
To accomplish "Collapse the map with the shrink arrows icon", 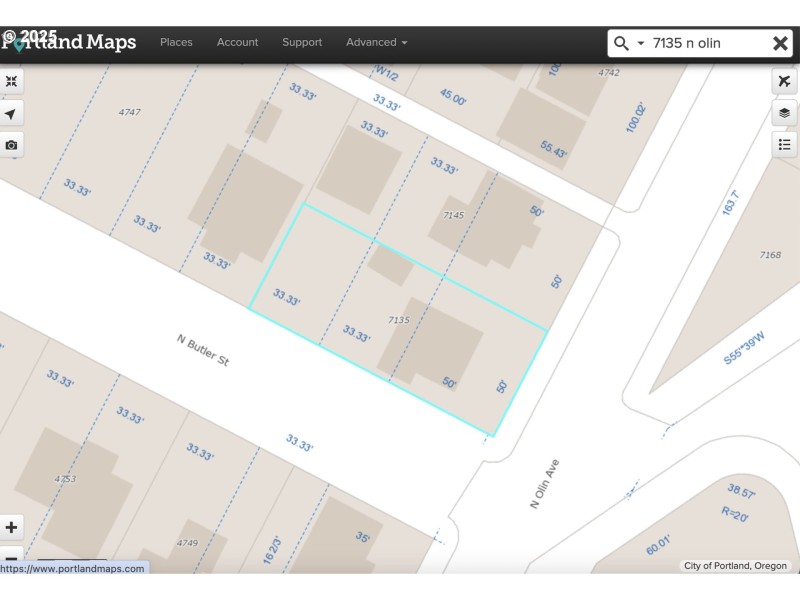I will tap(11, 82).
